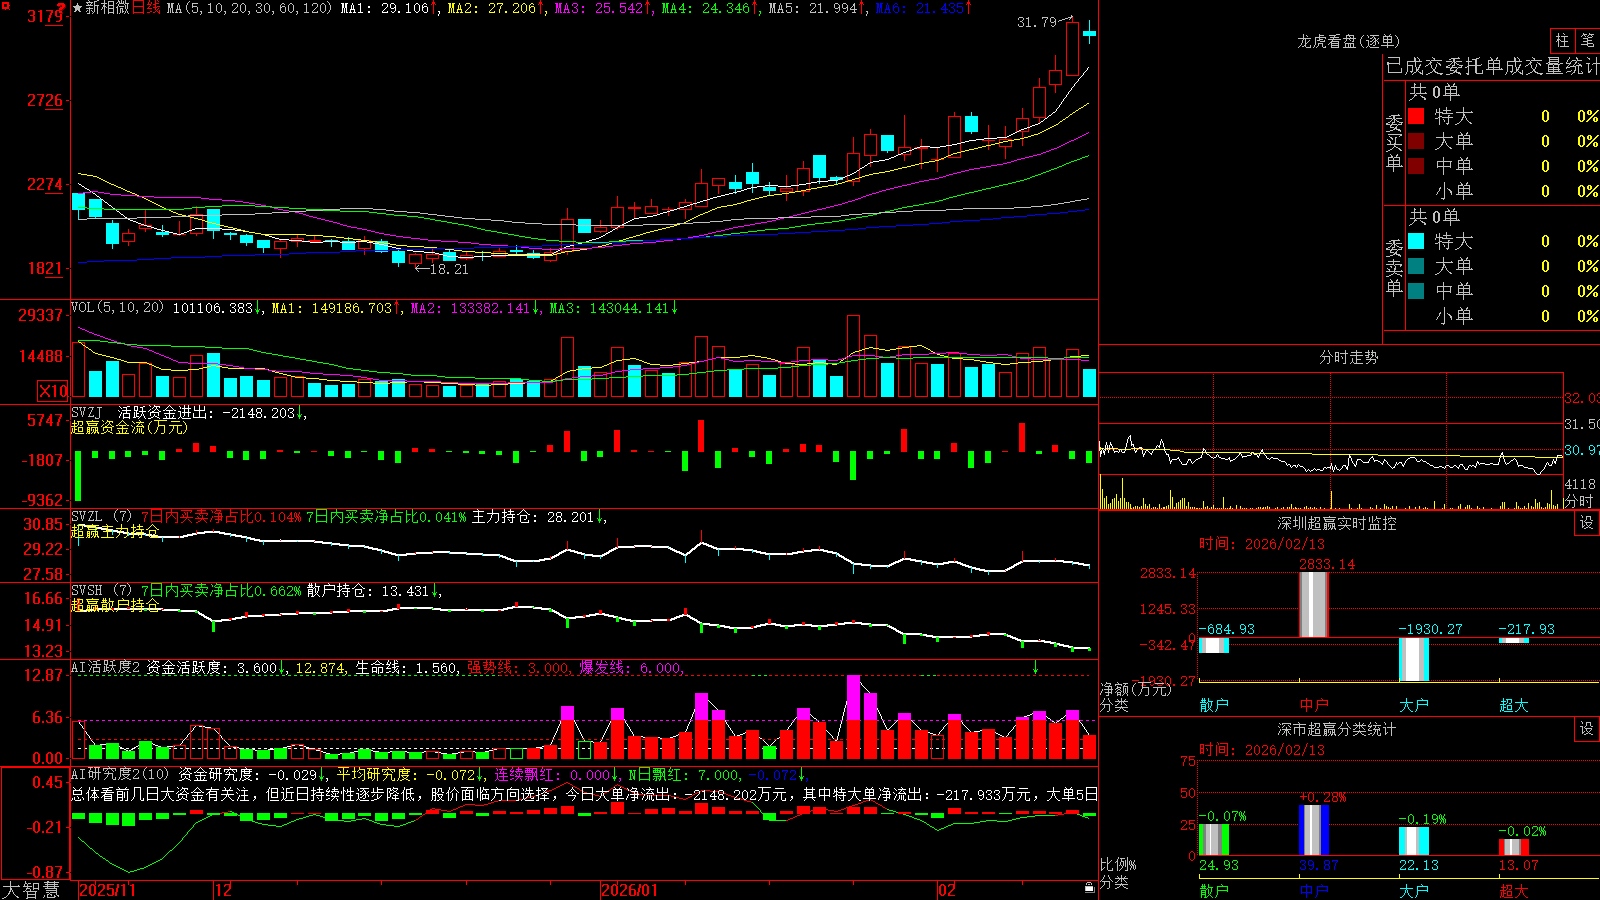Click the yellow 超赢散户持仓 label

(x=115, y=605)
